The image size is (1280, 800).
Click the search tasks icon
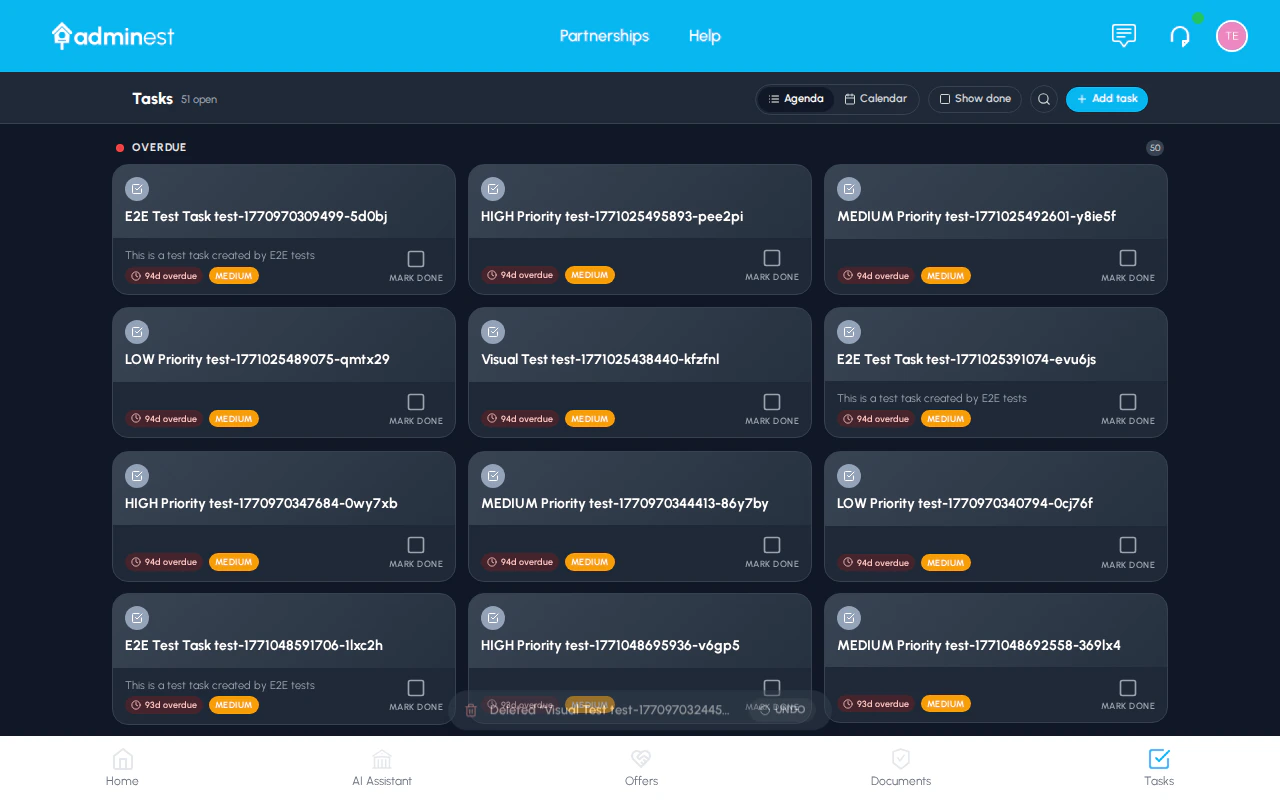point(1044,99)
